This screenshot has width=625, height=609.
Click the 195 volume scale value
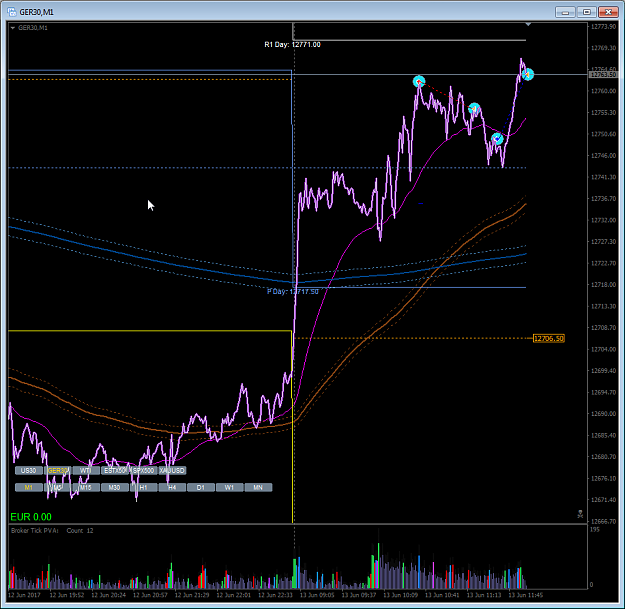pyautogui.click(x=594, y=530)
